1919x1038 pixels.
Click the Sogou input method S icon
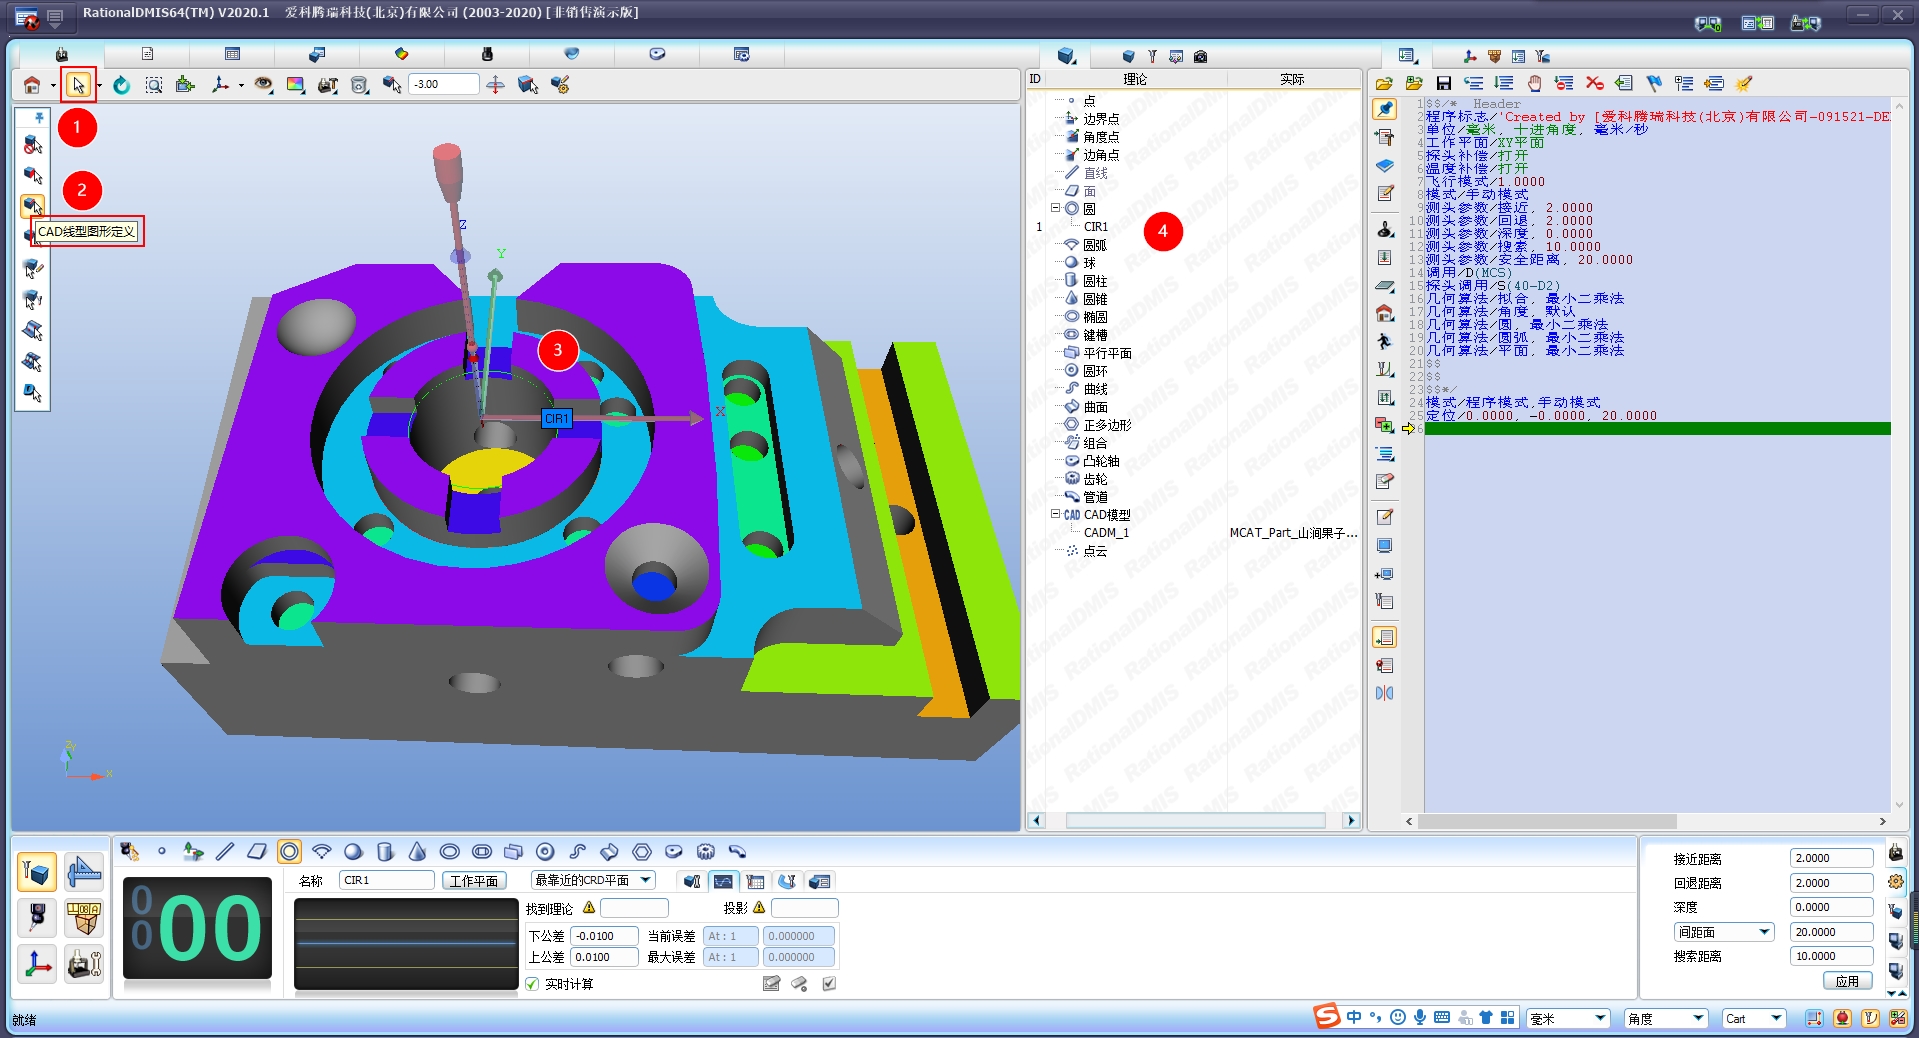point(1327,1016)
